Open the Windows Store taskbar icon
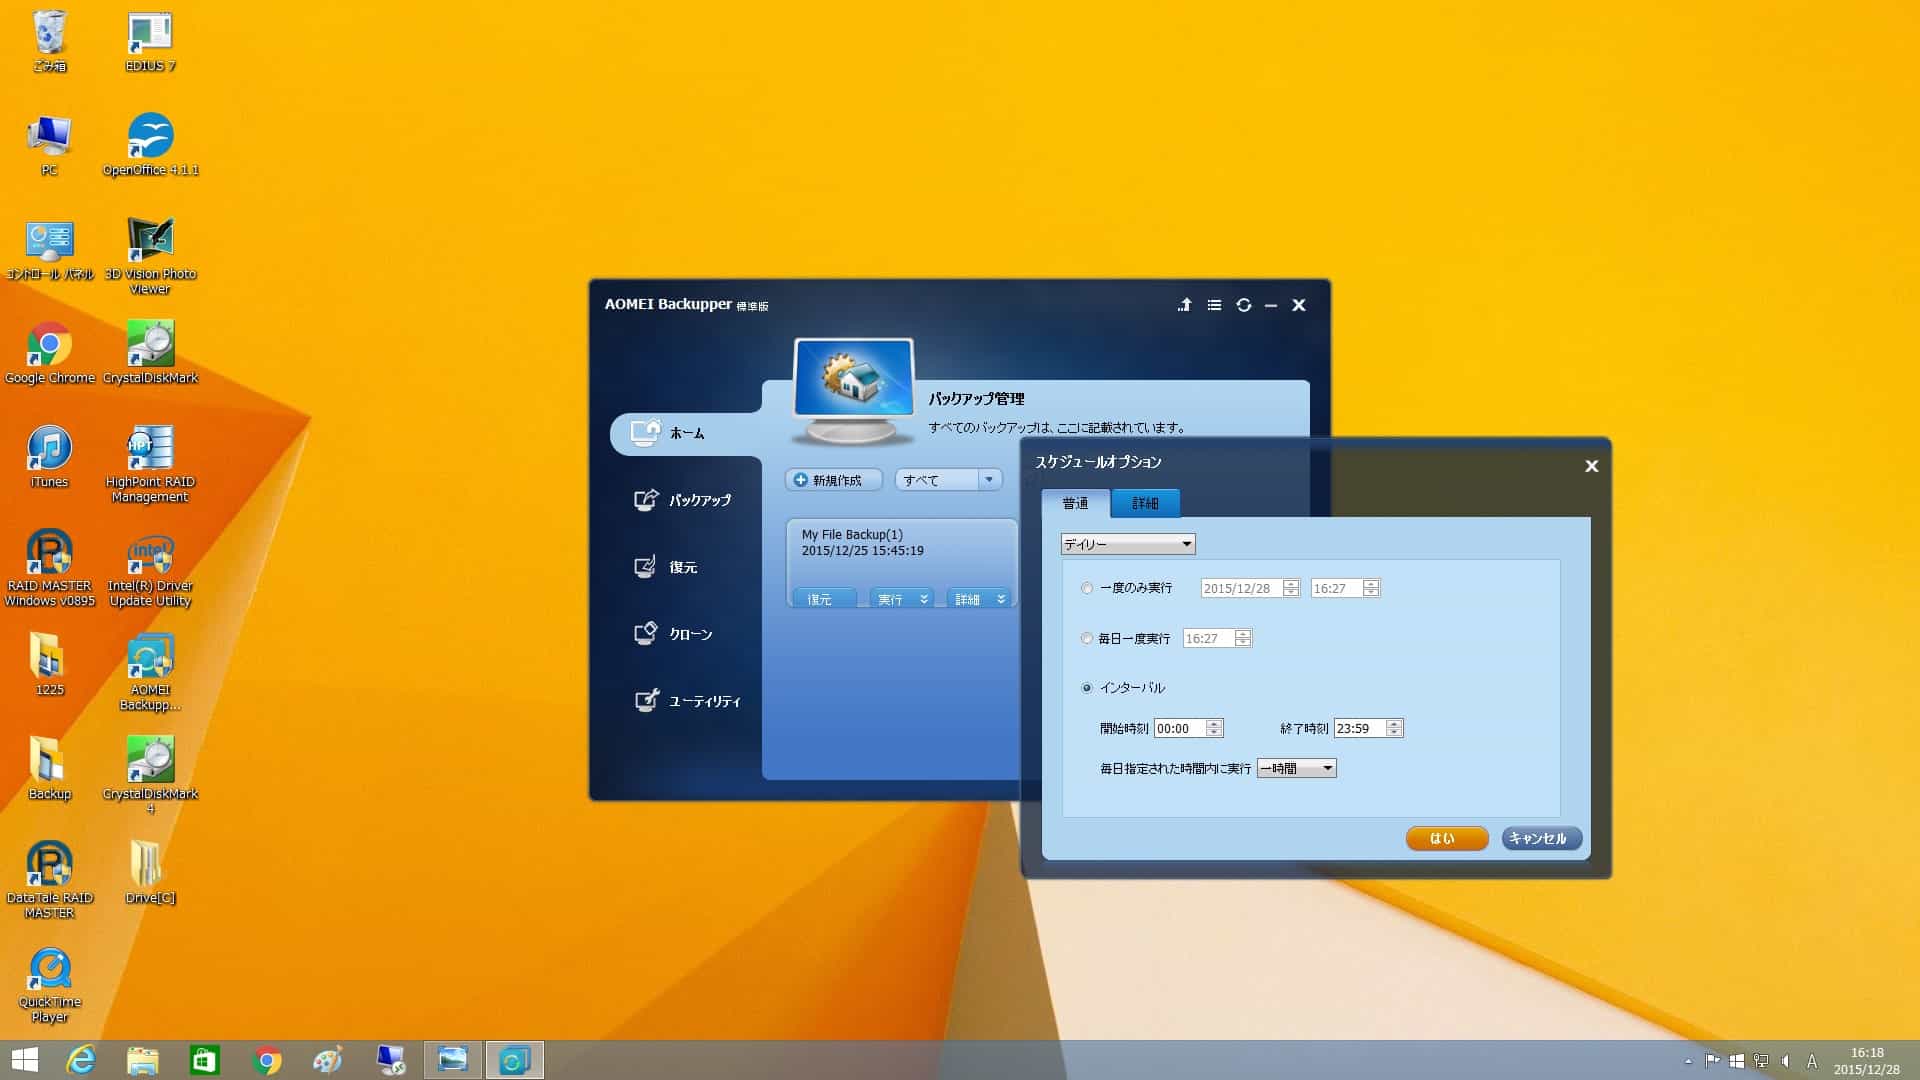Screen dimensions: 1920x1080 coord(205,1060)
